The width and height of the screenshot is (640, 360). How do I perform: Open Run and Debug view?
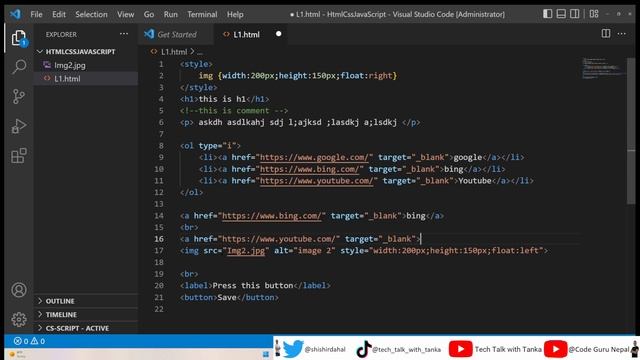19,126
